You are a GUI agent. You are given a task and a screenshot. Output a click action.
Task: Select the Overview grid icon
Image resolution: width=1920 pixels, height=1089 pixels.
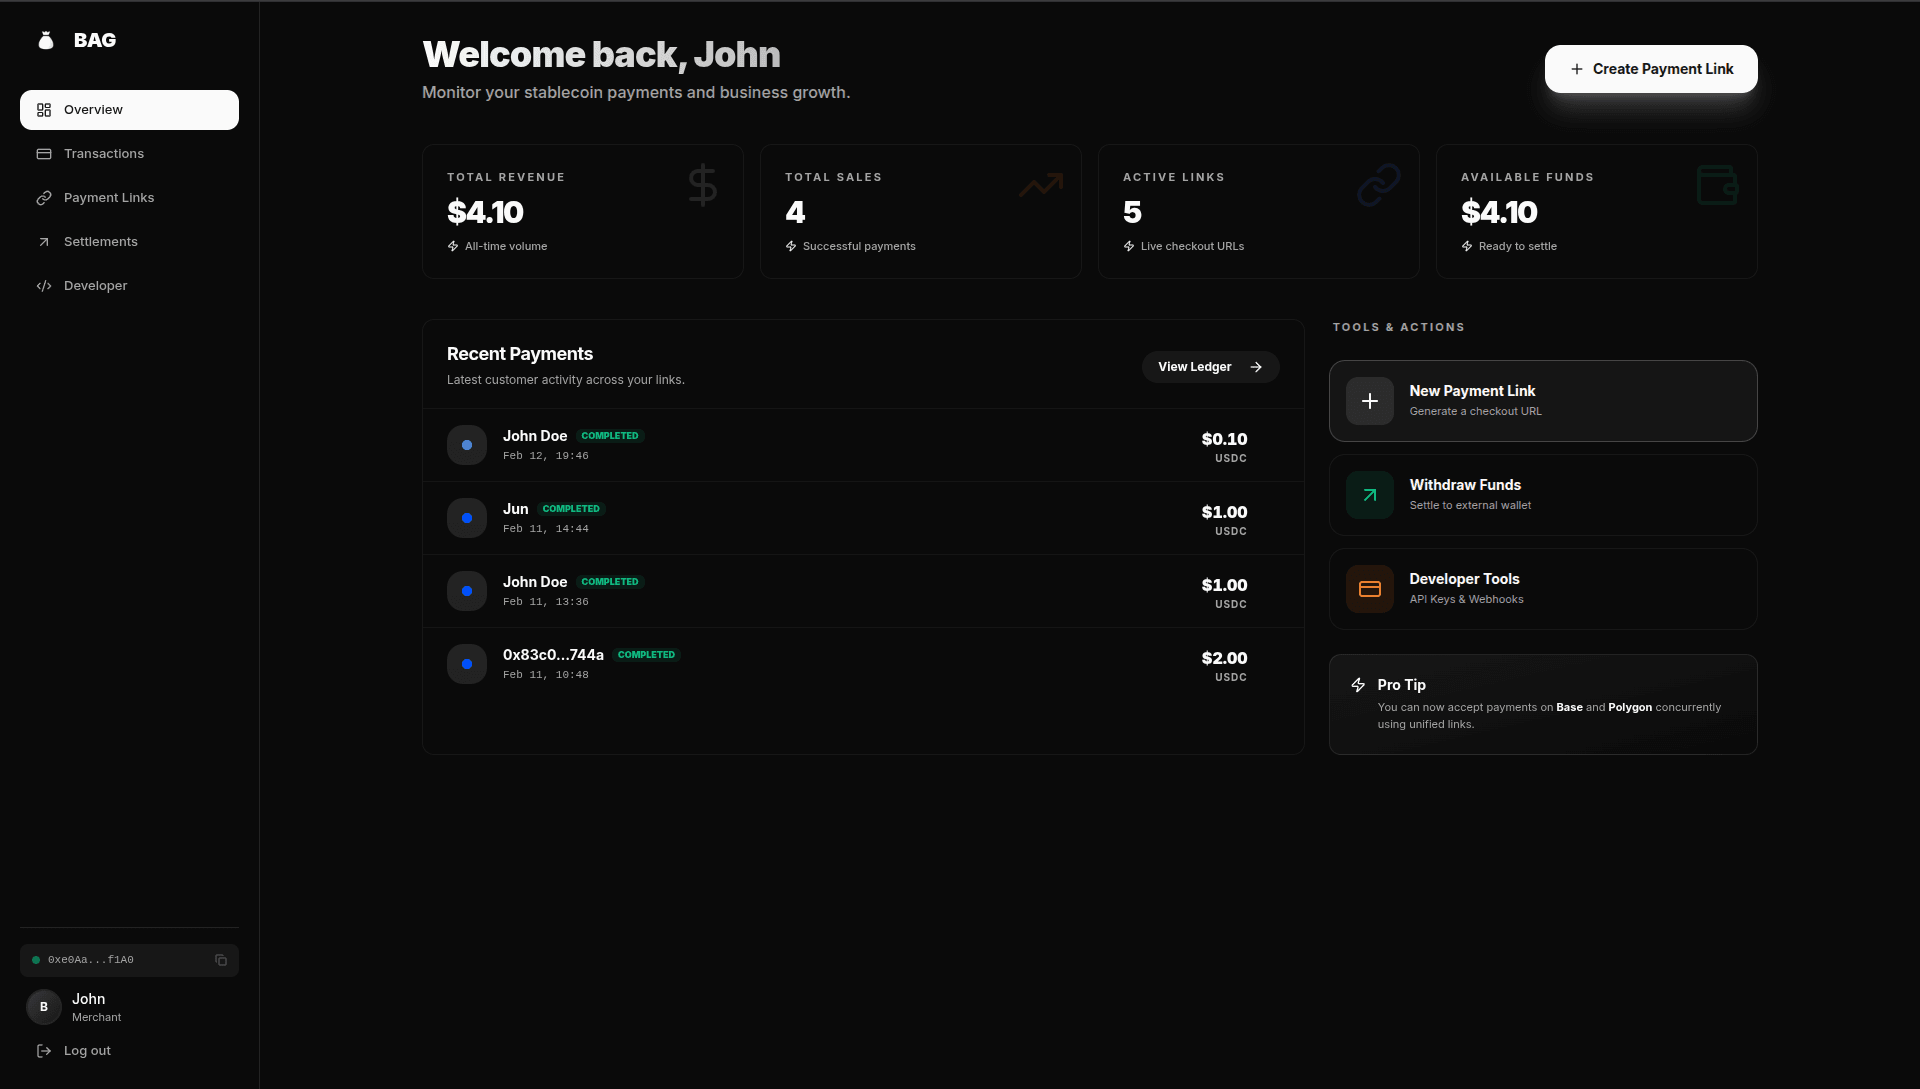[43, 109]
